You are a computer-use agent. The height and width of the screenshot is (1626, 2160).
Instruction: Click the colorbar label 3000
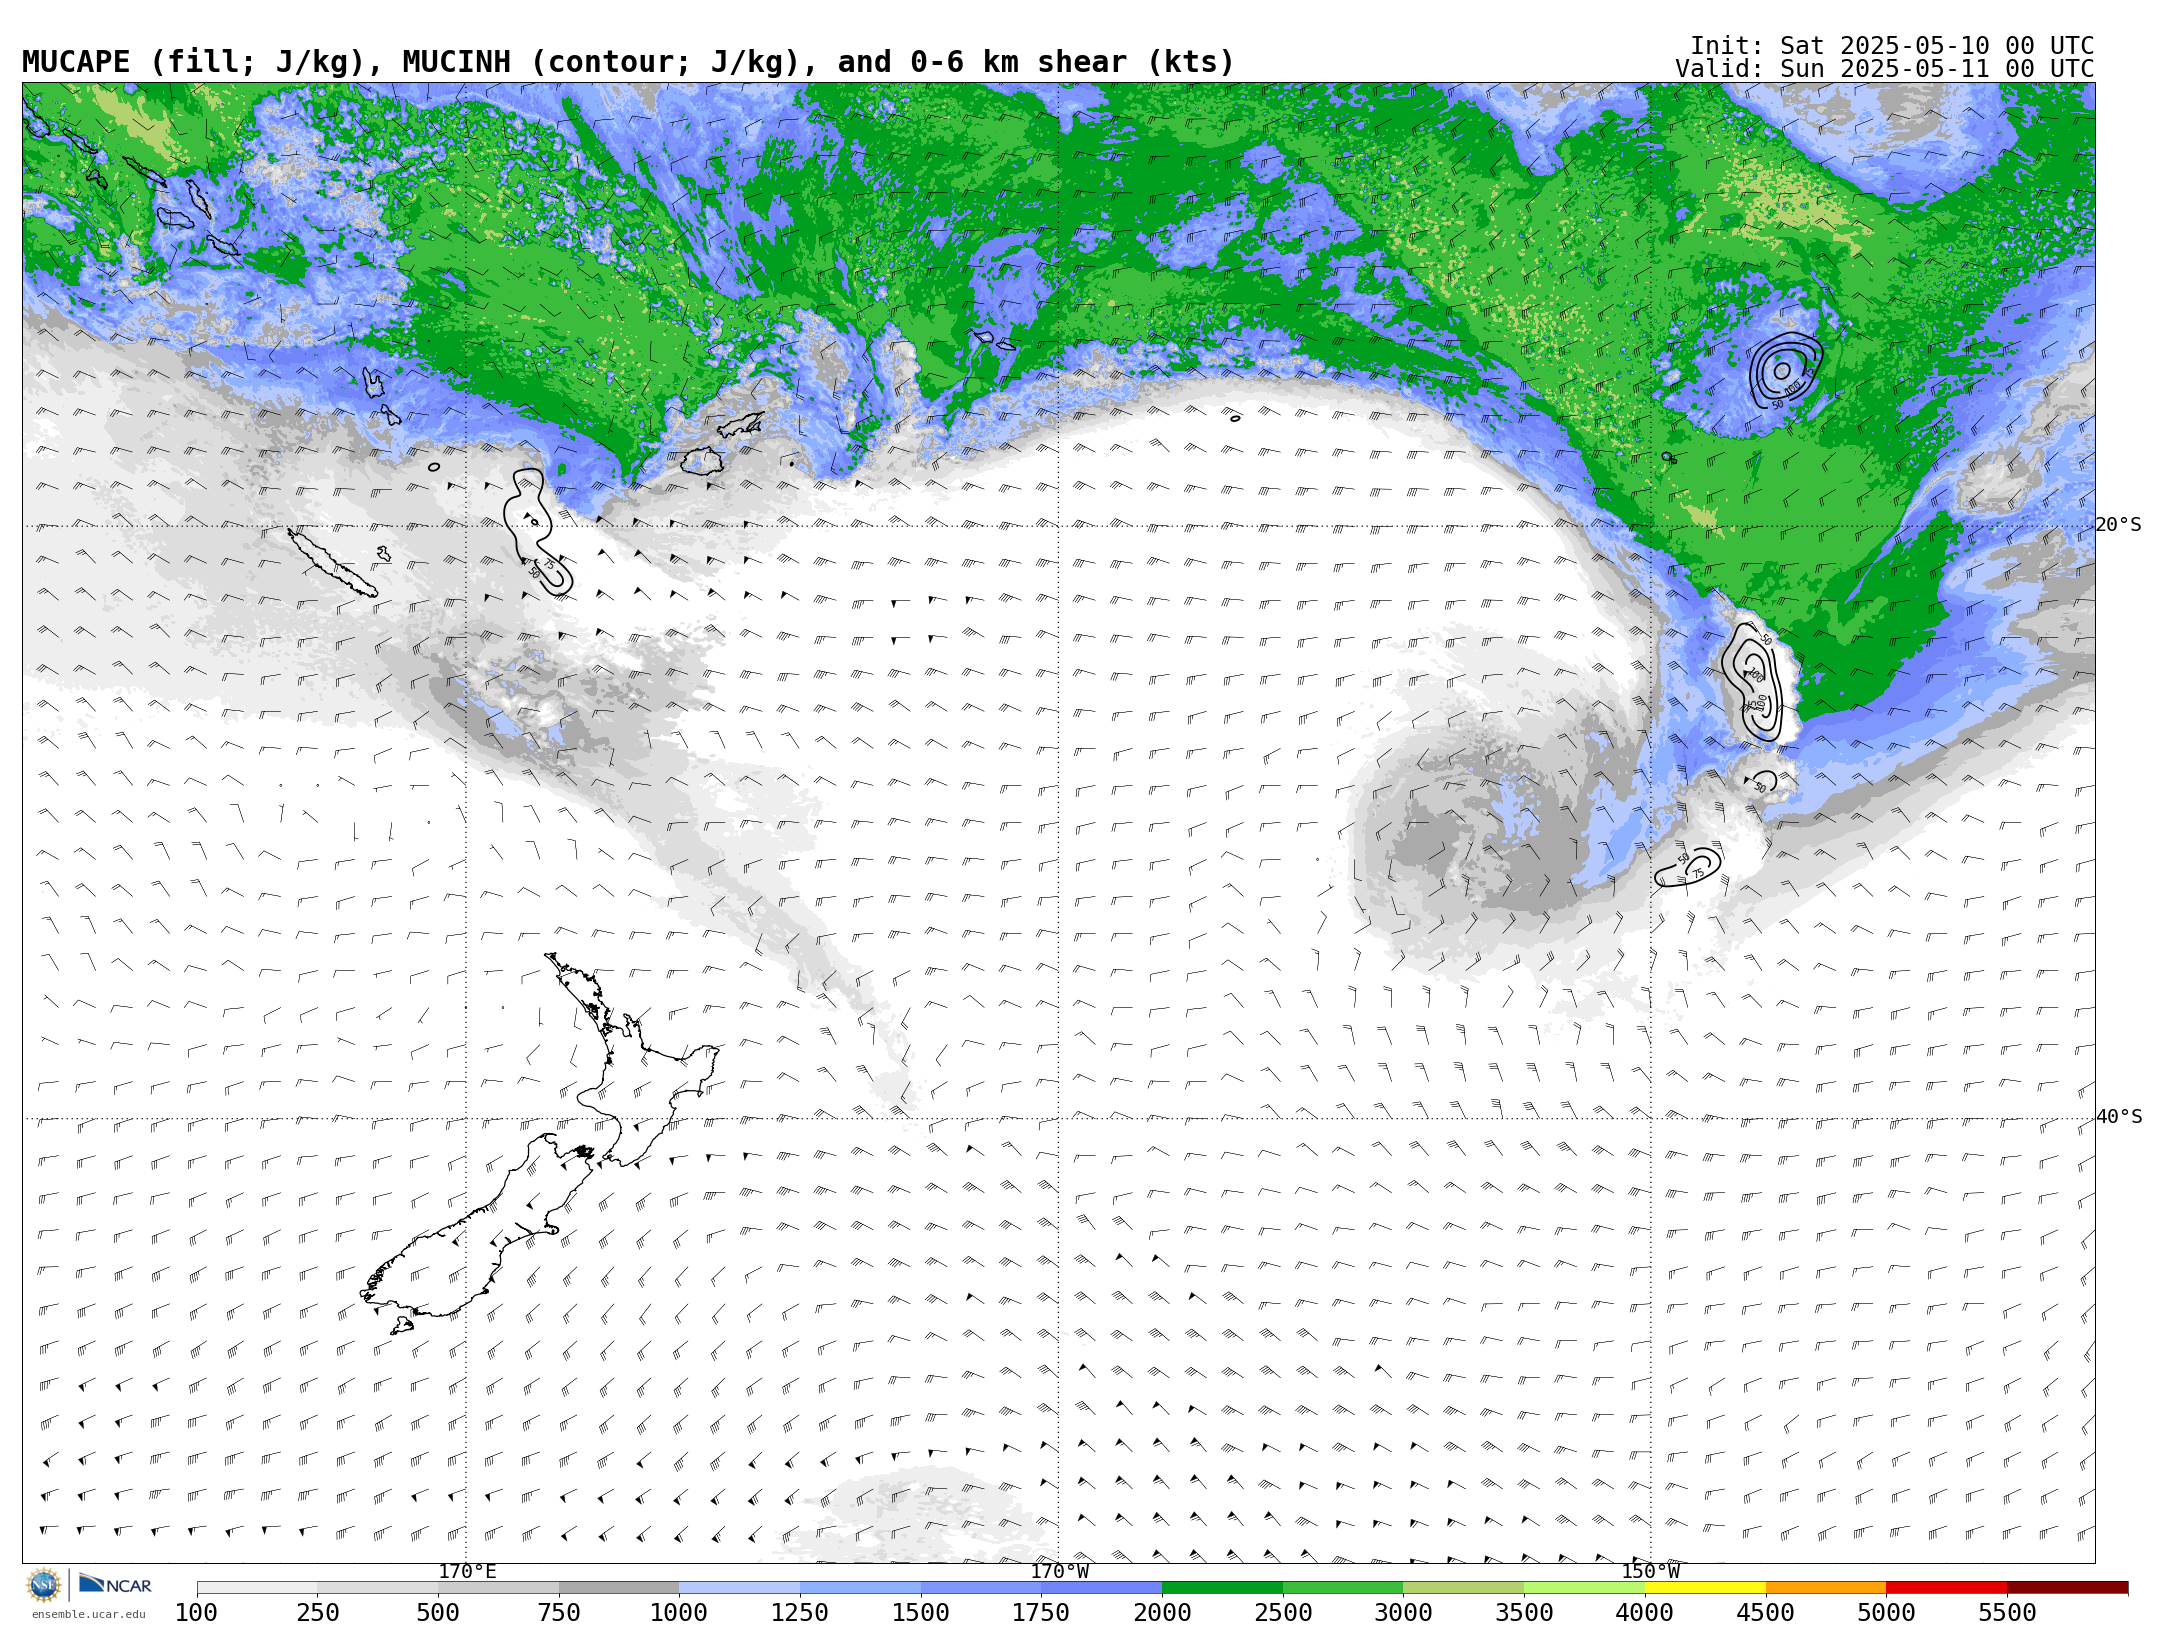tap(1404, 1612)
